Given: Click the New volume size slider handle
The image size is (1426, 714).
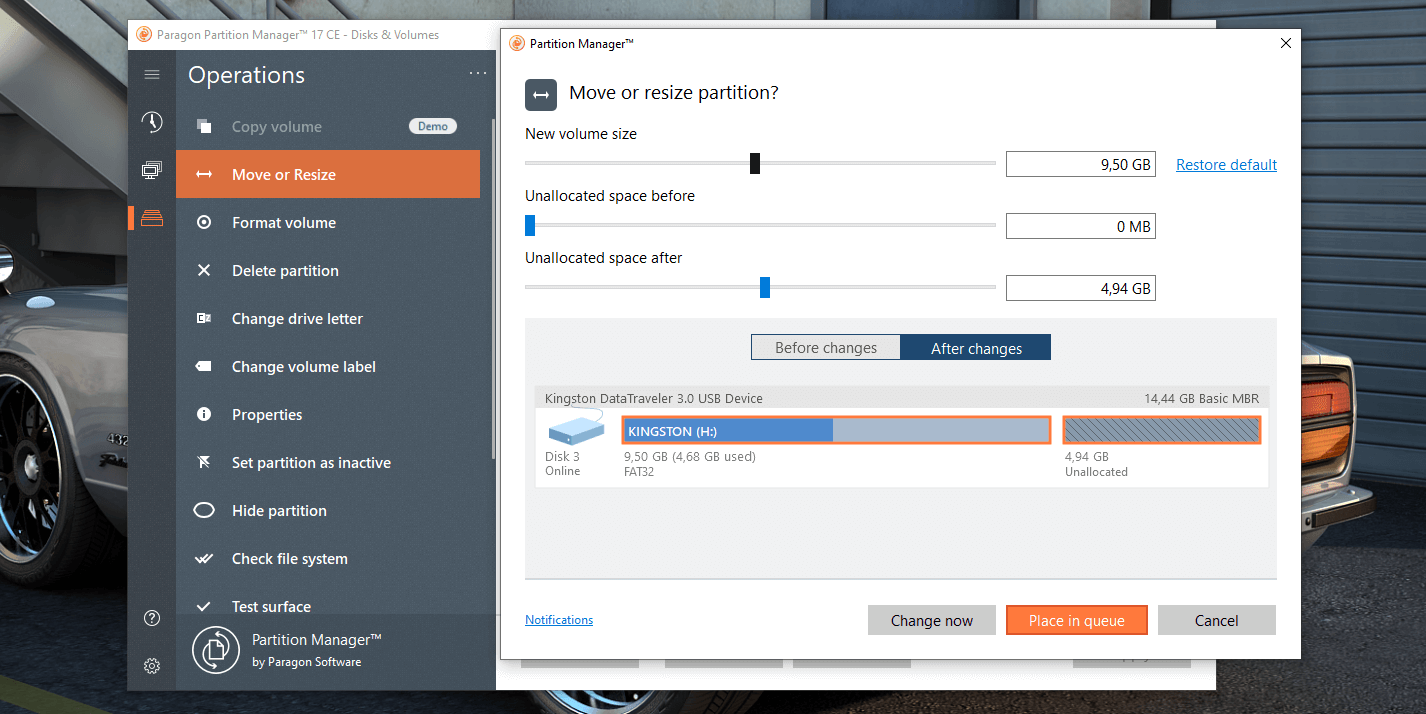Looking at the screenshot, I should [755, 163].
